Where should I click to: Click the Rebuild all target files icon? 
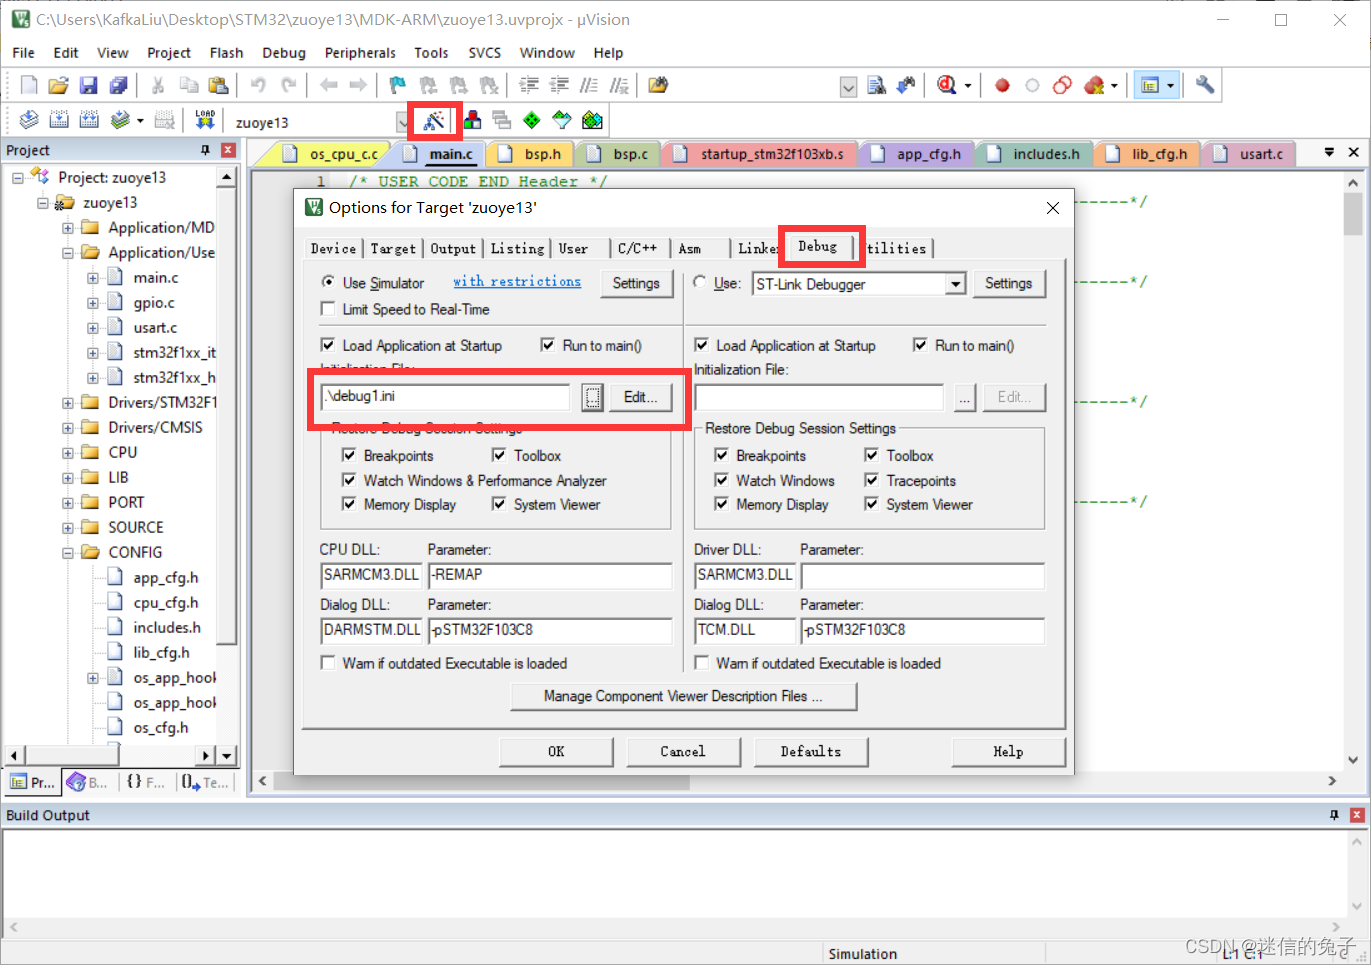[x=89, y=121]
